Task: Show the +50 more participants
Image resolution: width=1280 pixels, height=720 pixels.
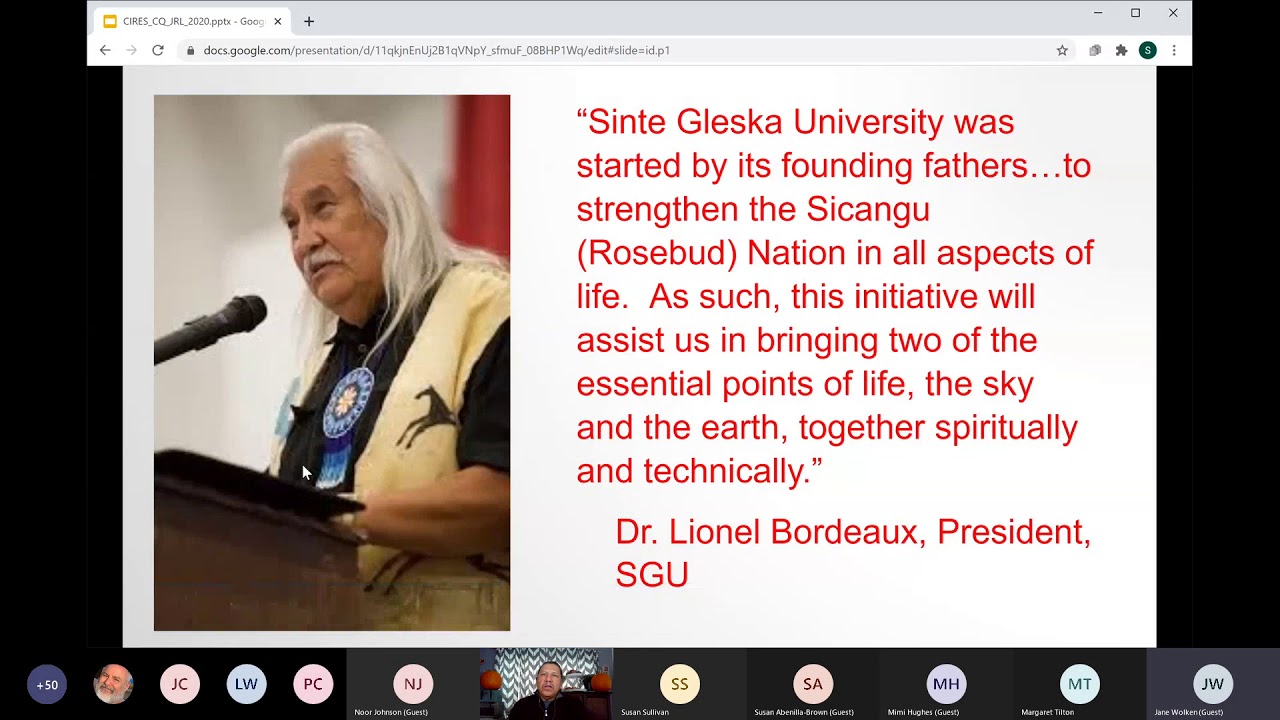Action: [x=47, y=685]
